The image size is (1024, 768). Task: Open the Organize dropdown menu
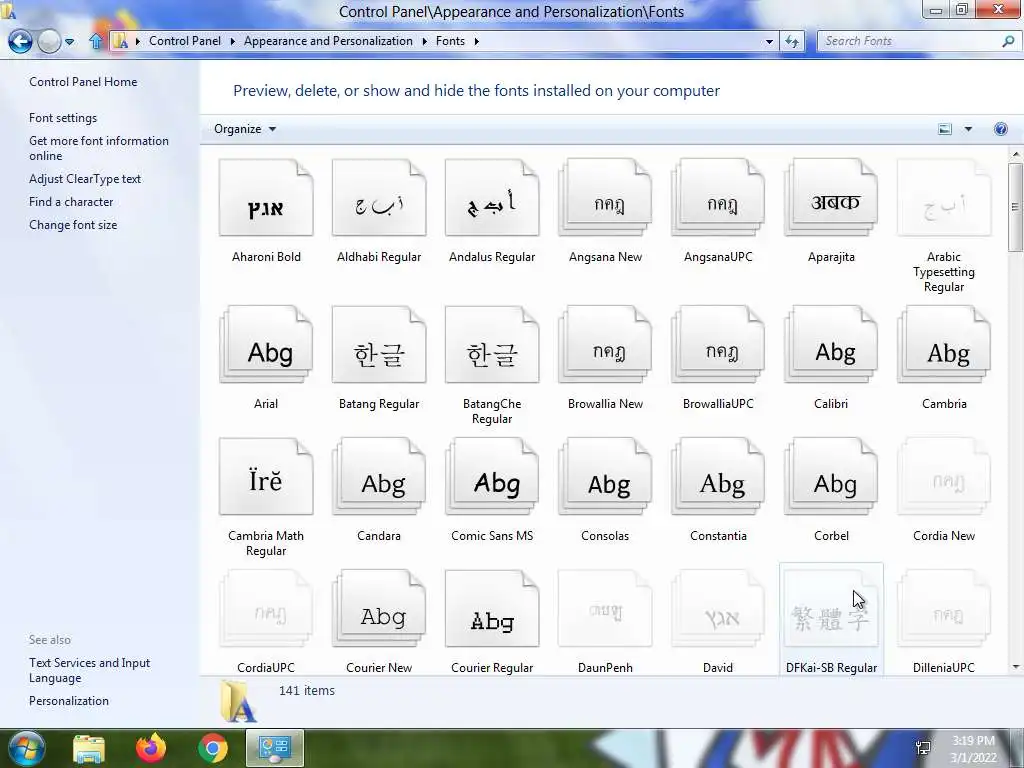pos(245,129)
